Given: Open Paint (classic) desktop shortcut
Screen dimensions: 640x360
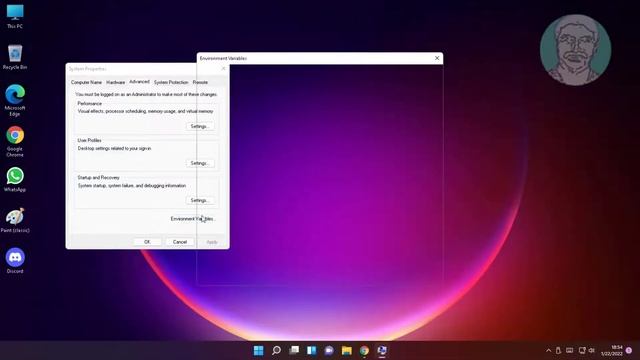Looking at the screenshot, I should [x=15, y=220].
